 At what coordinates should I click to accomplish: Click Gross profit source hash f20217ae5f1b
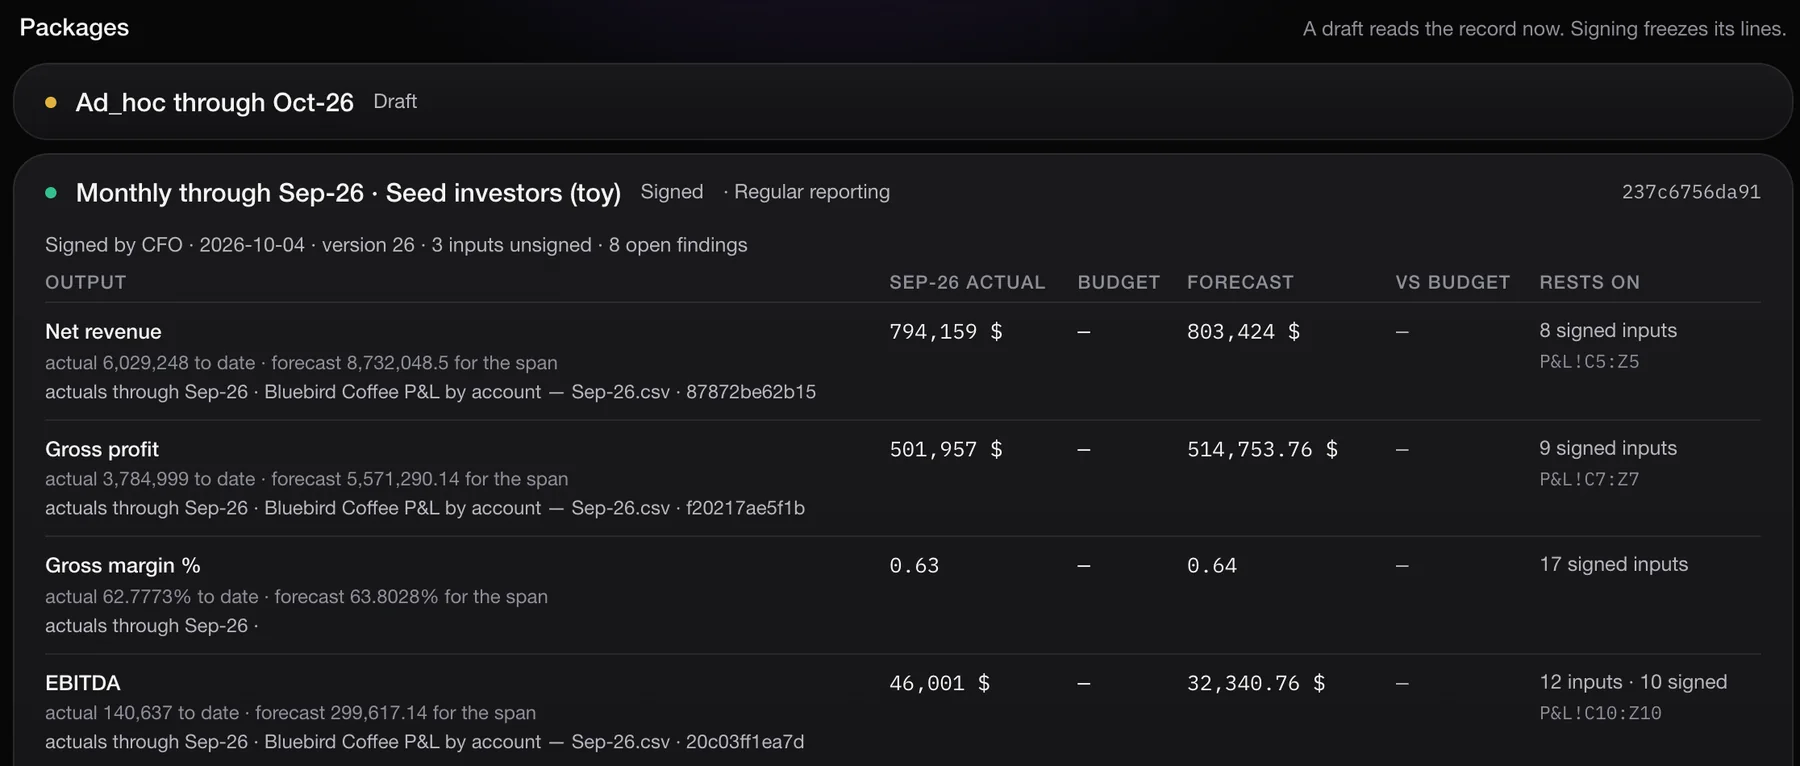(745, 508)
